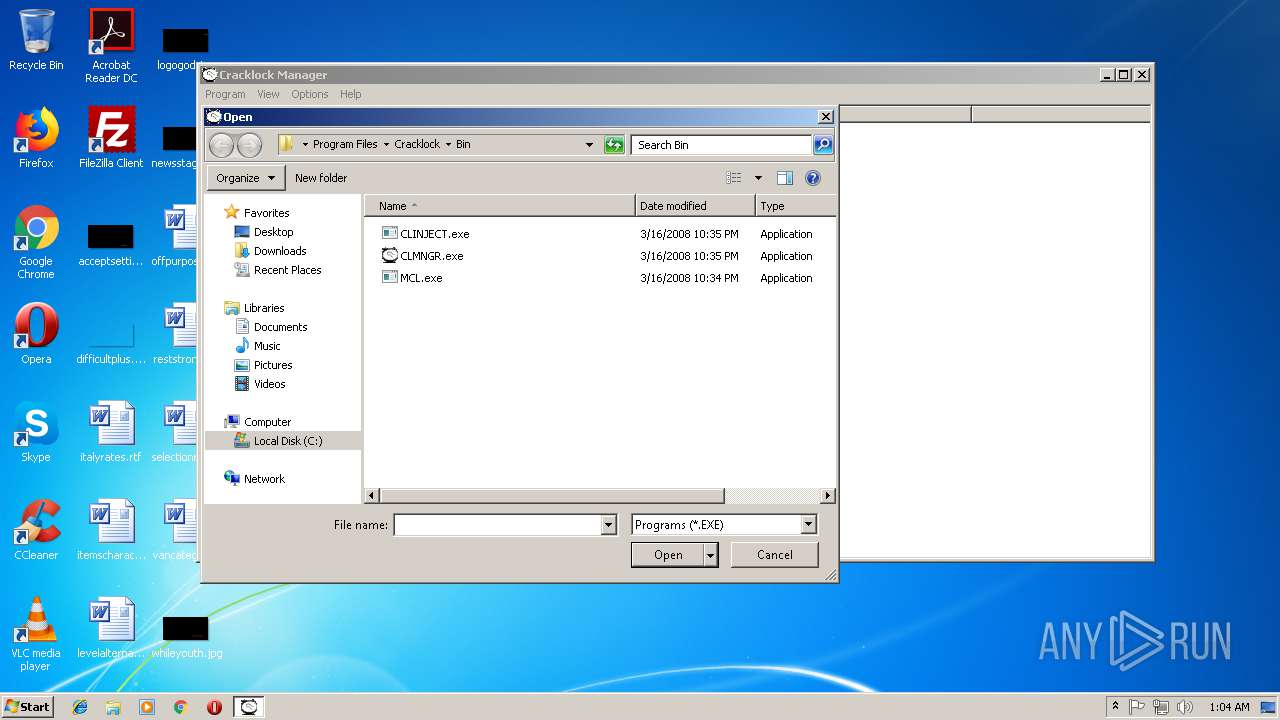This screenshot has width=1280, height=720.
Task: Click Windows Media Player taskbar icon
Action: [147, 707]
